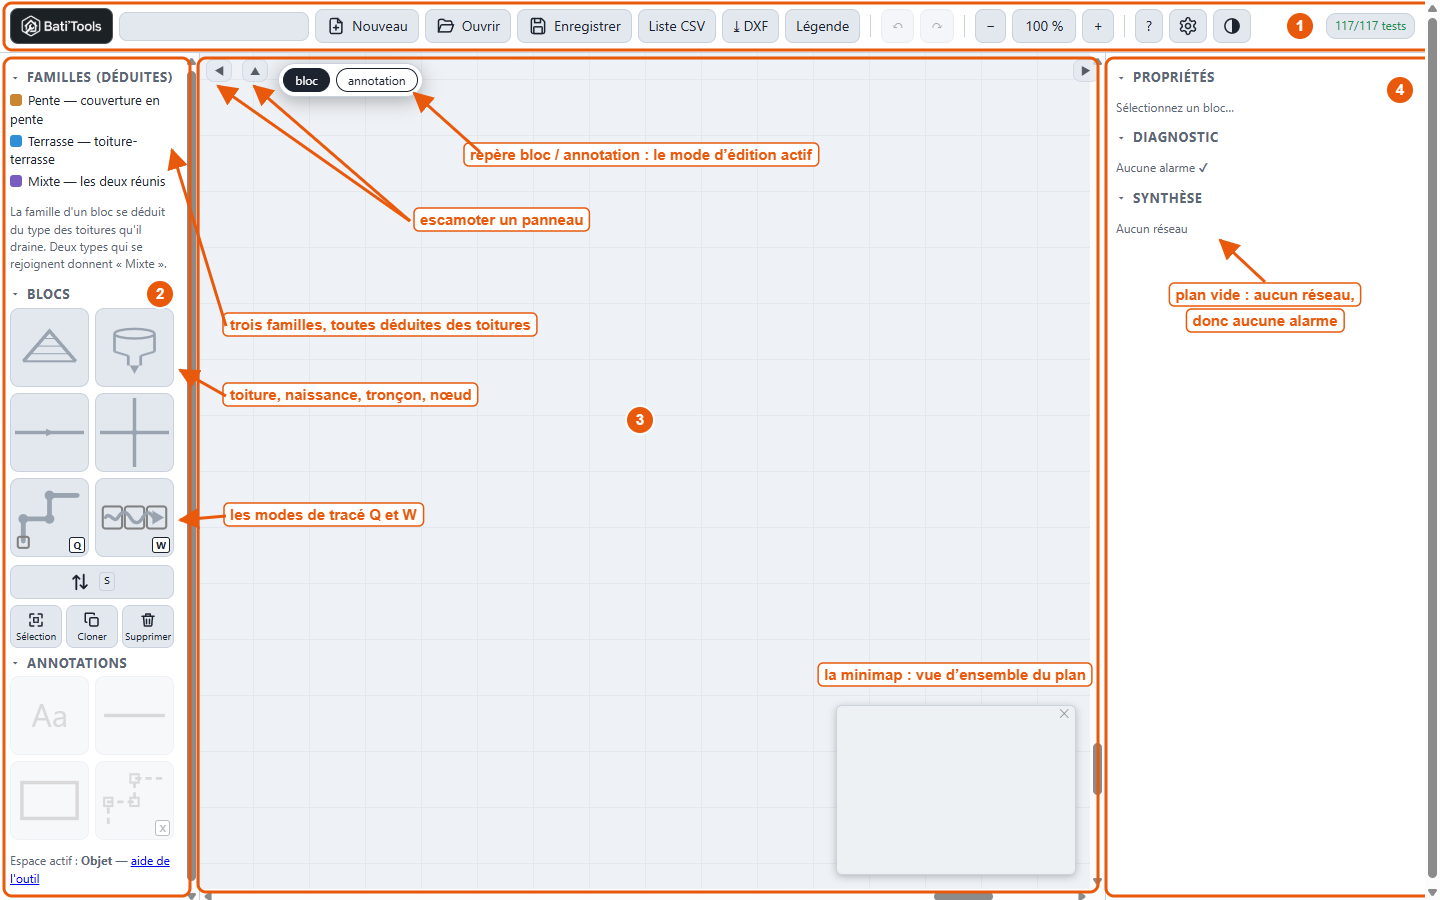Image resolution: width=1440 pixels, height=900 pixels.
Task: Show the Légende
Action: 822,26
